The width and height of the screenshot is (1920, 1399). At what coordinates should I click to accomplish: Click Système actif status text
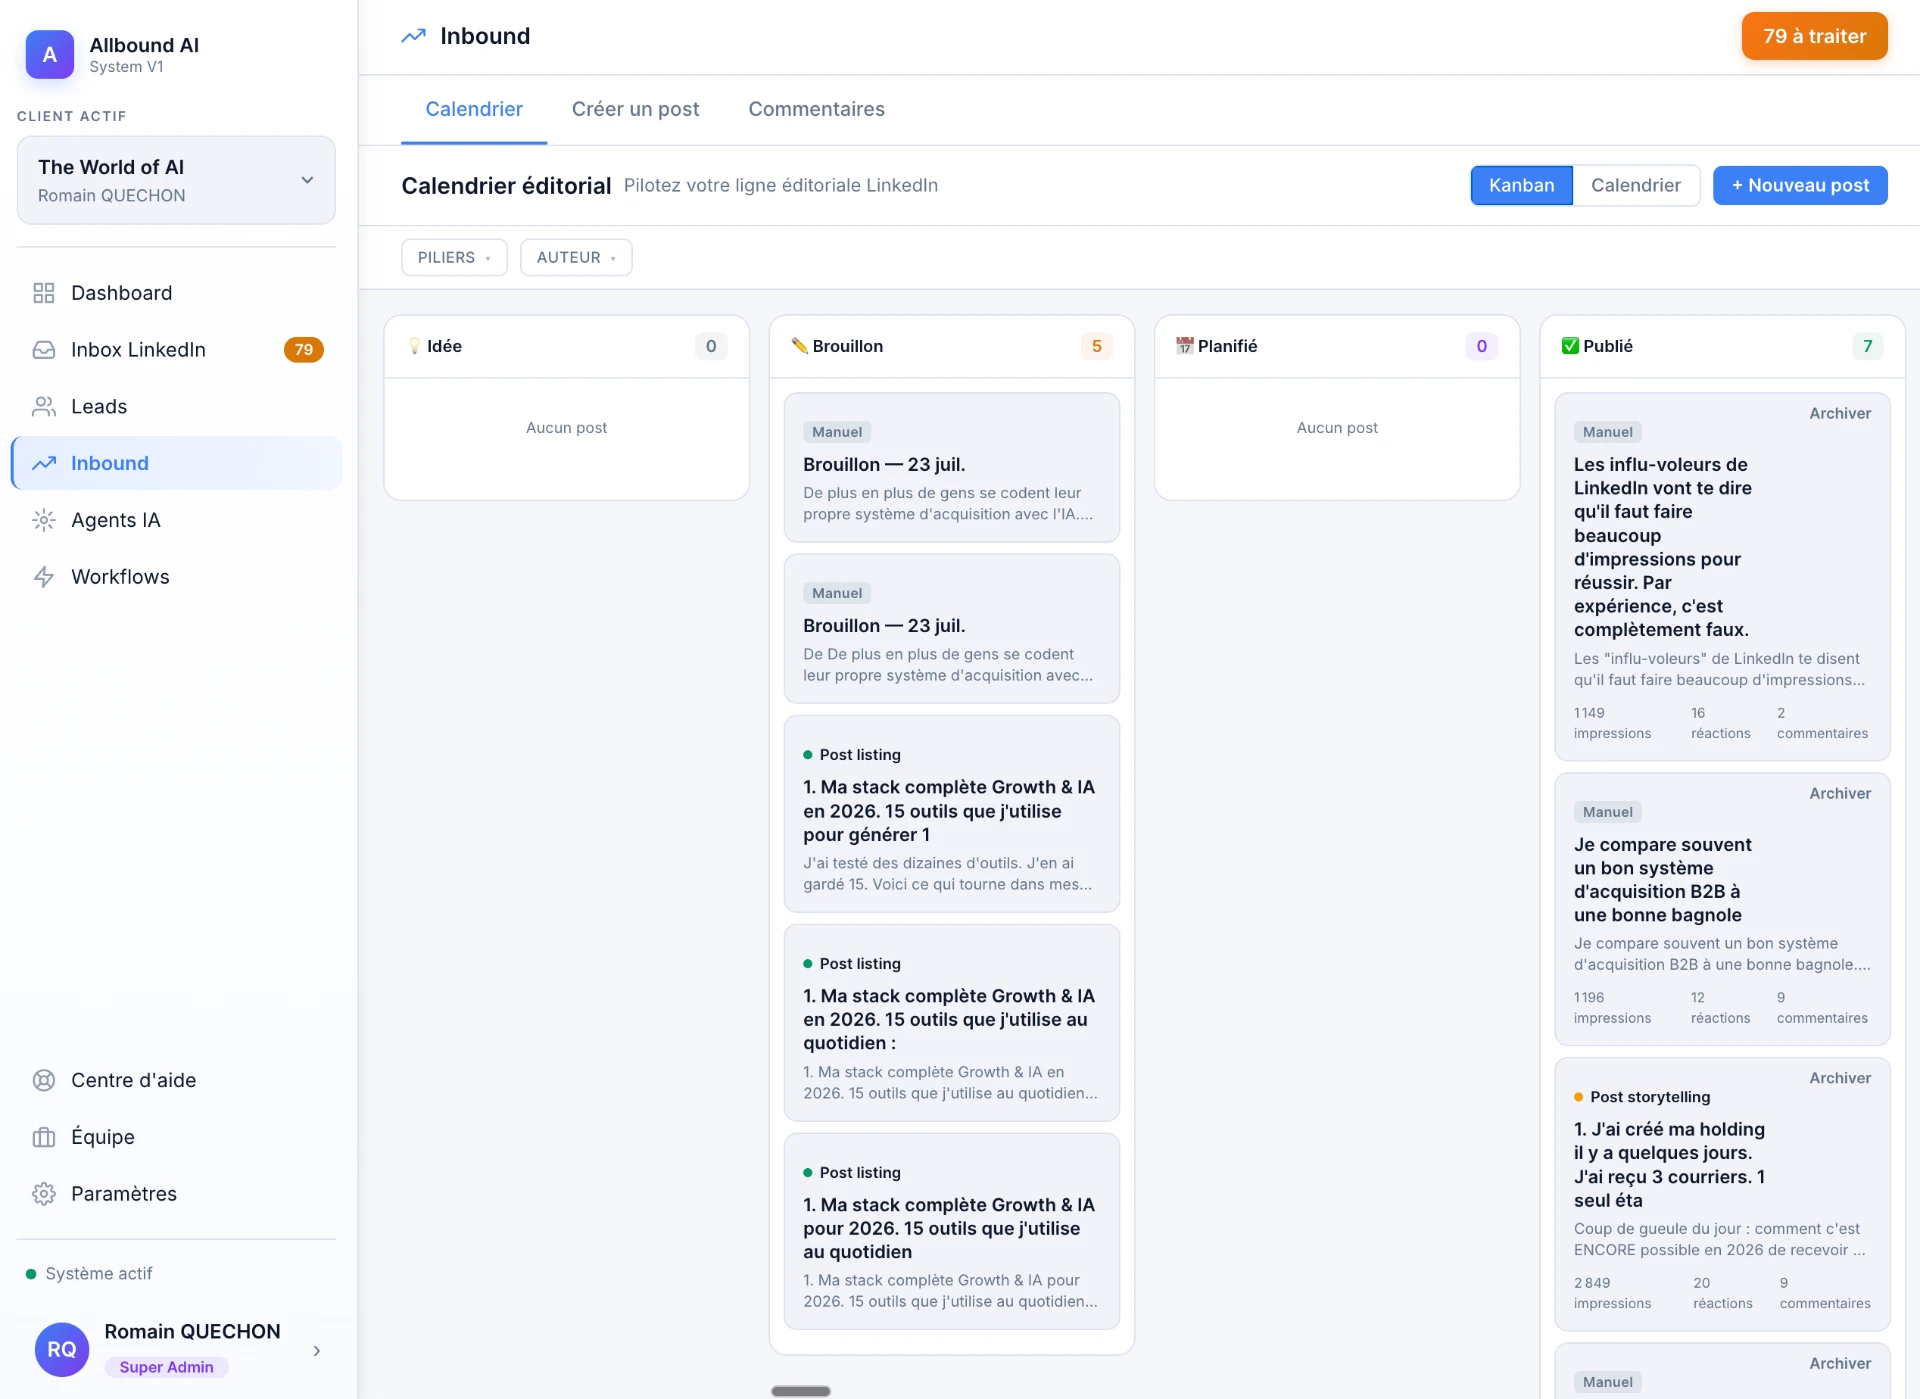[x=99, y=1273]
